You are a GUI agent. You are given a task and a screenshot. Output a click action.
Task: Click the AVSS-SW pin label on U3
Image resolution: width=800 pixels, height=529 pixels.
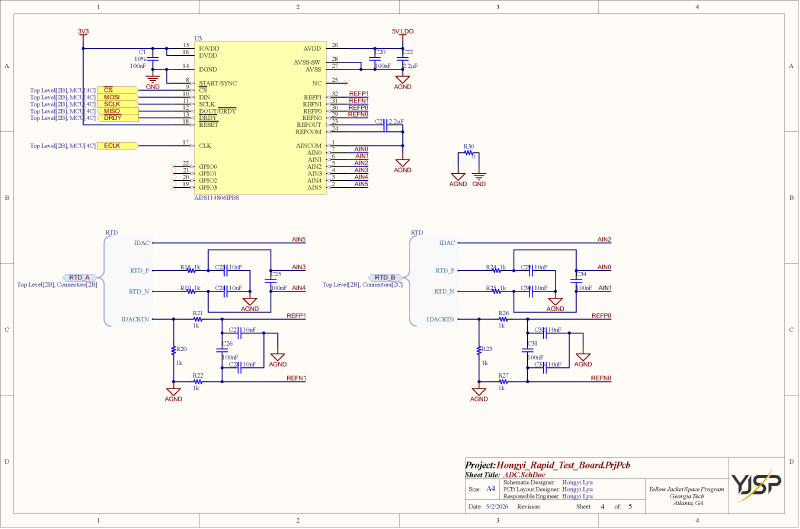[307, 62]
